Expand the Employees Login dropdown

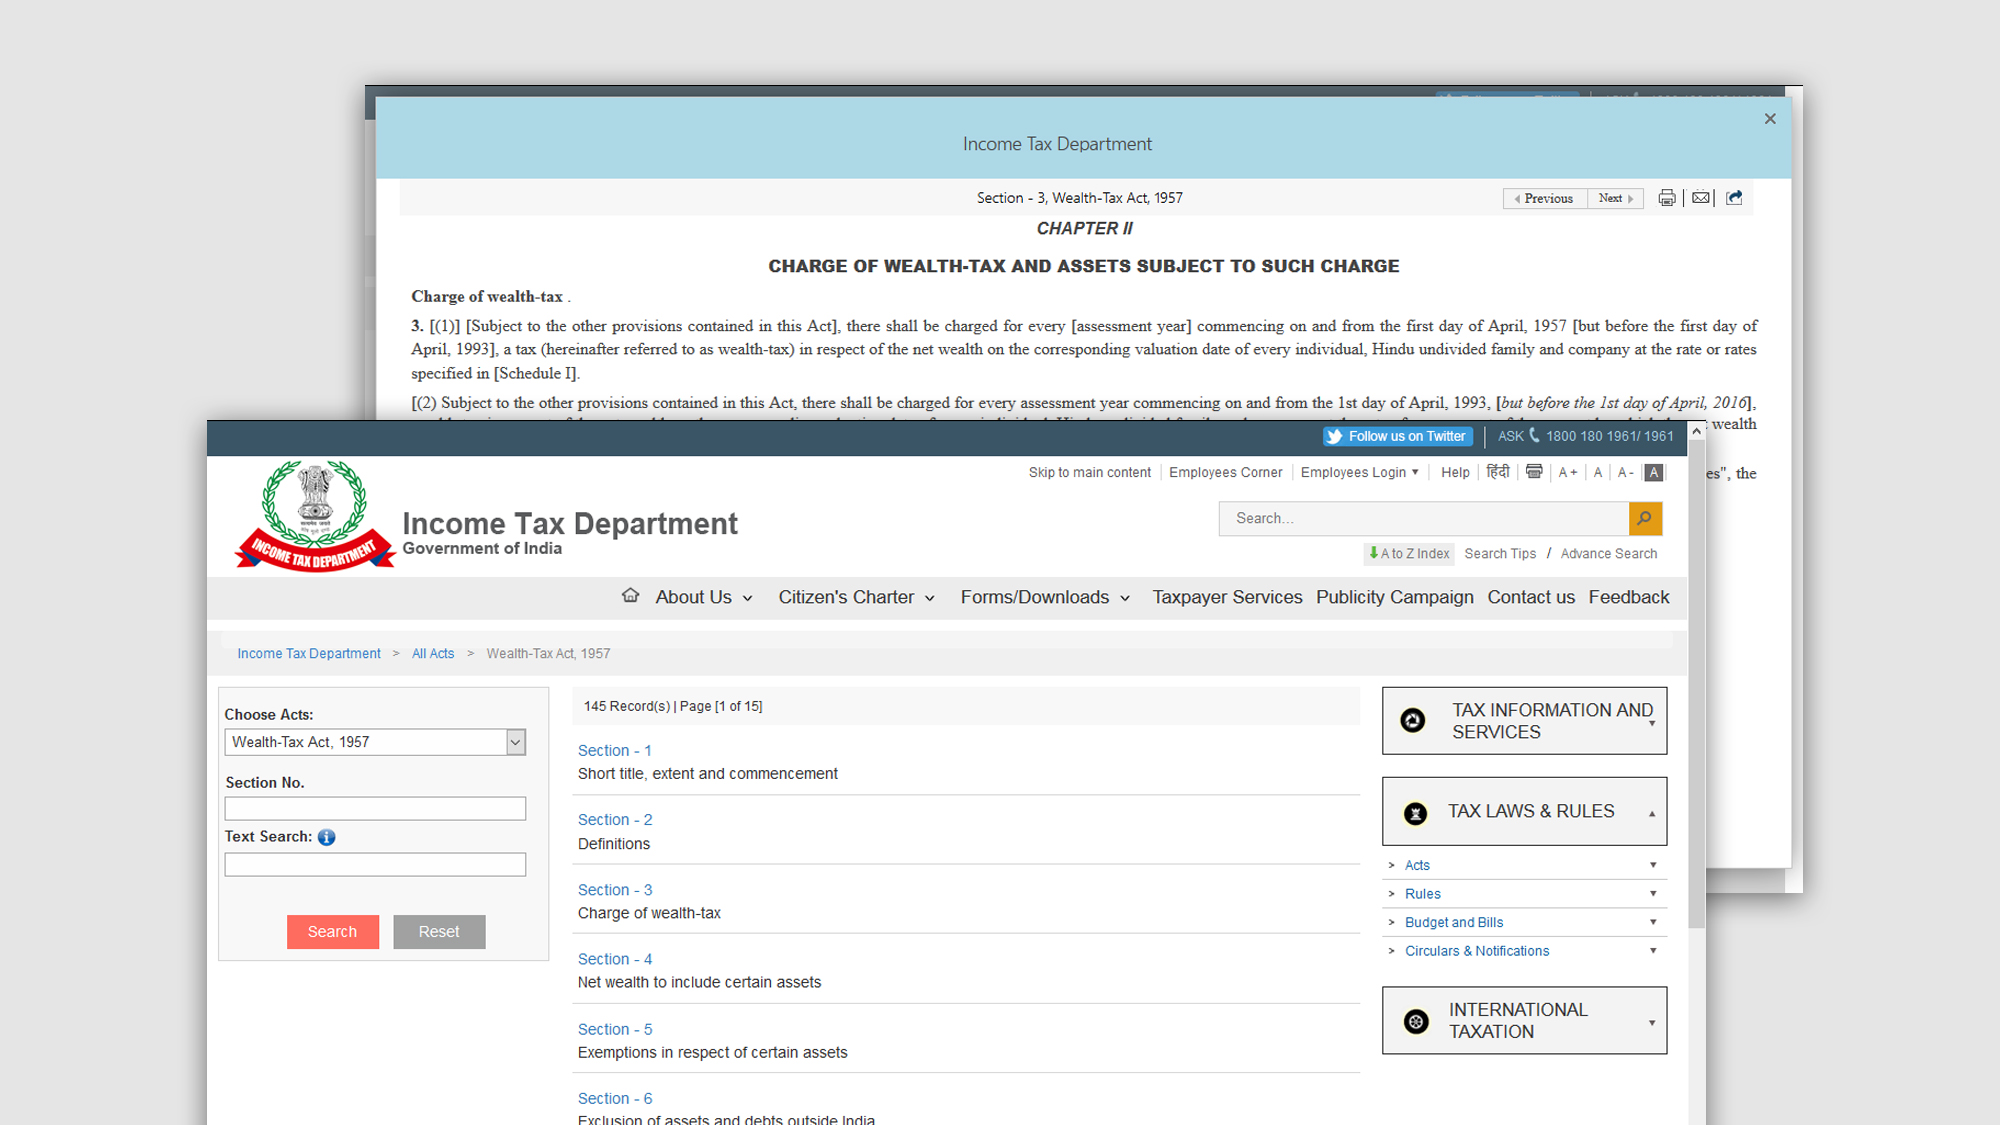[x=1359, y=472]
